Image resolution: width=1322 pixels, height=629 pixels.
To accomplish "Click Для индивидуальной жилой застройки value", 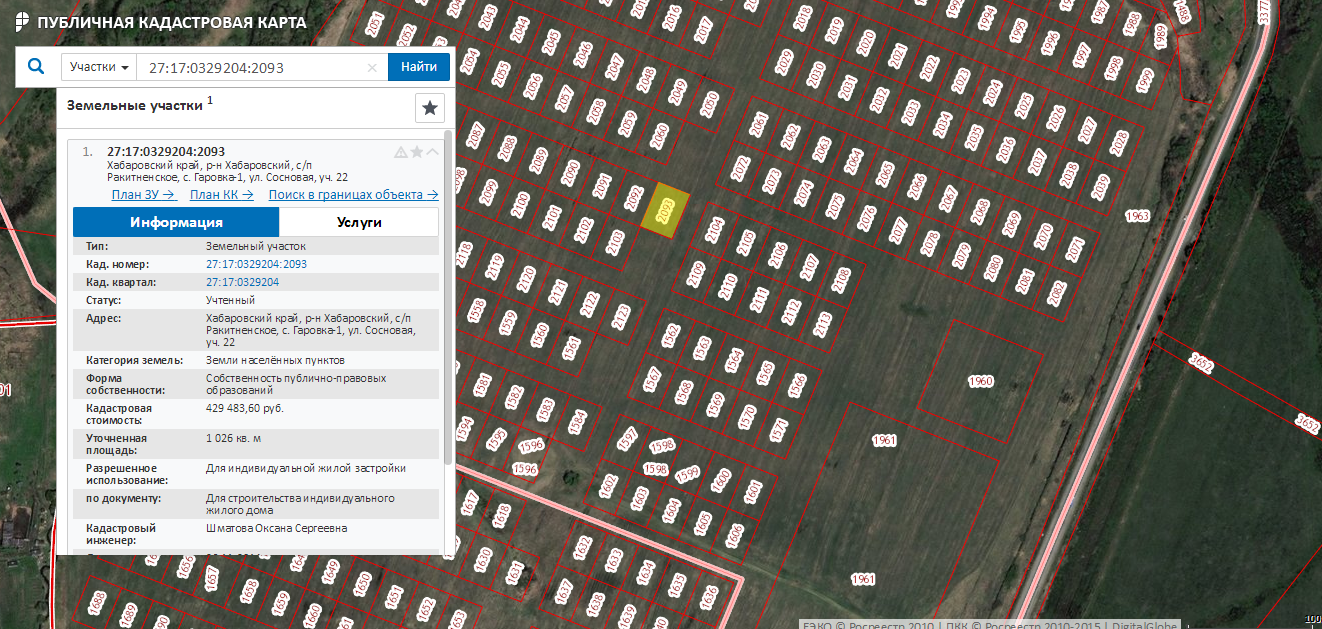I will pyautogui.click(x=306, y=468).
